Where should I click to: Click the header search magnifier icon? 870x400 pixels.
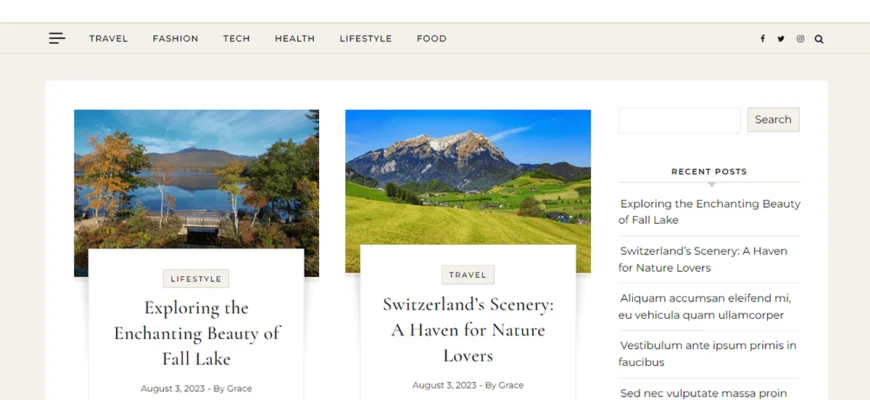819,39
